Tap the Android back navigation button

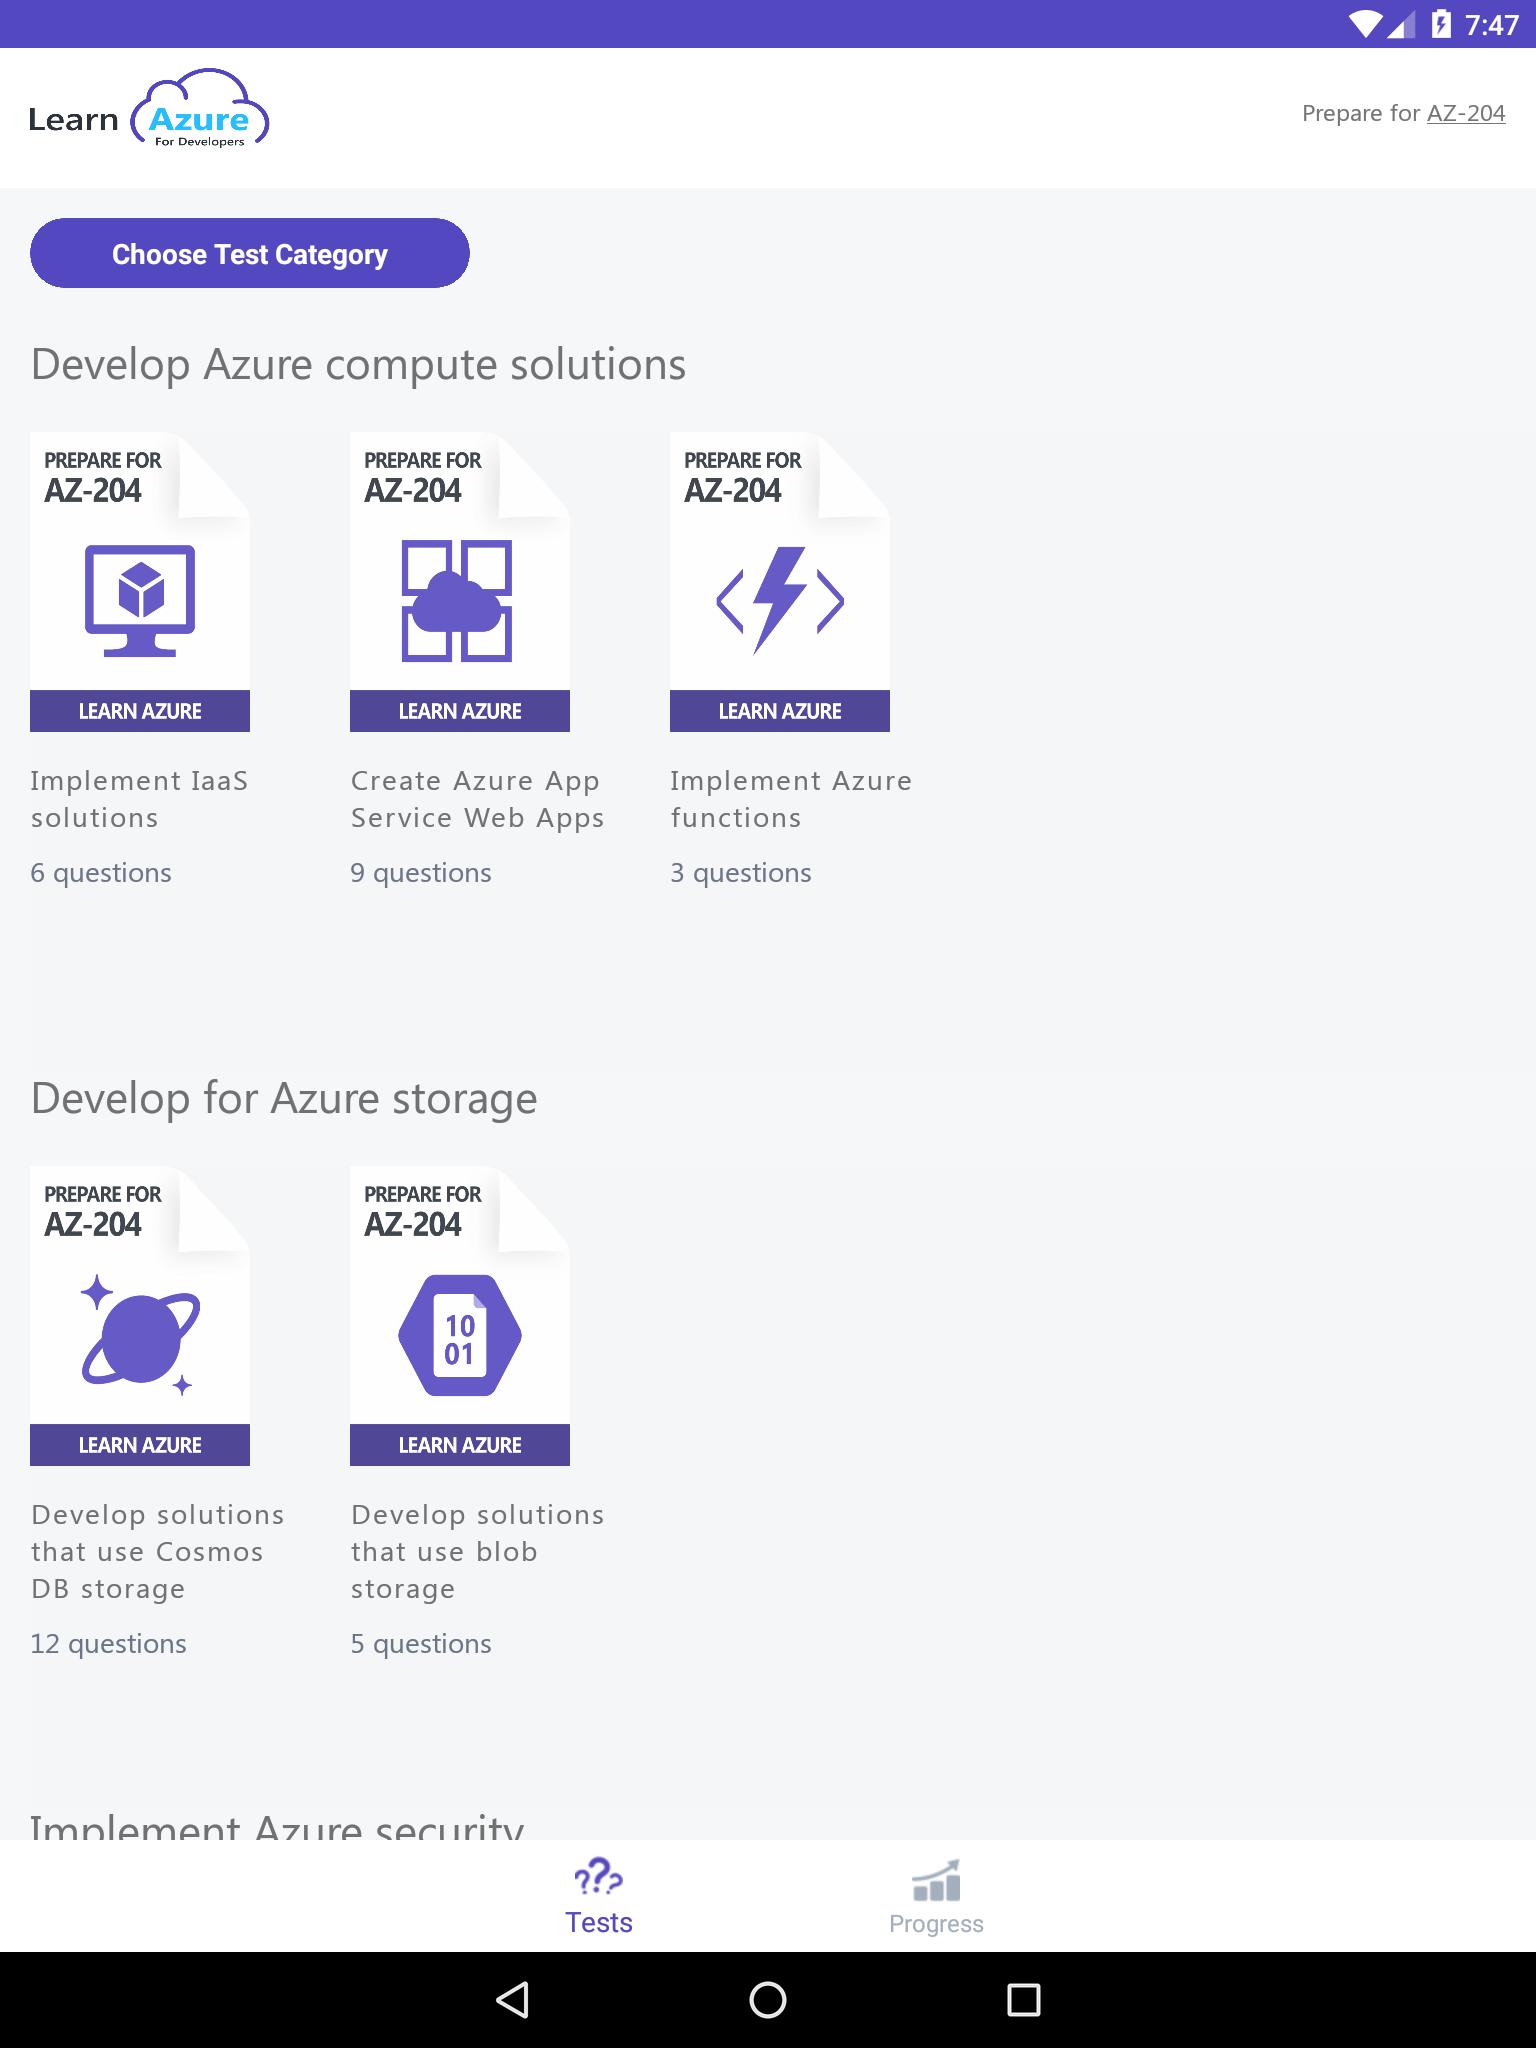pyautogui.click(x=512, y=2000)
